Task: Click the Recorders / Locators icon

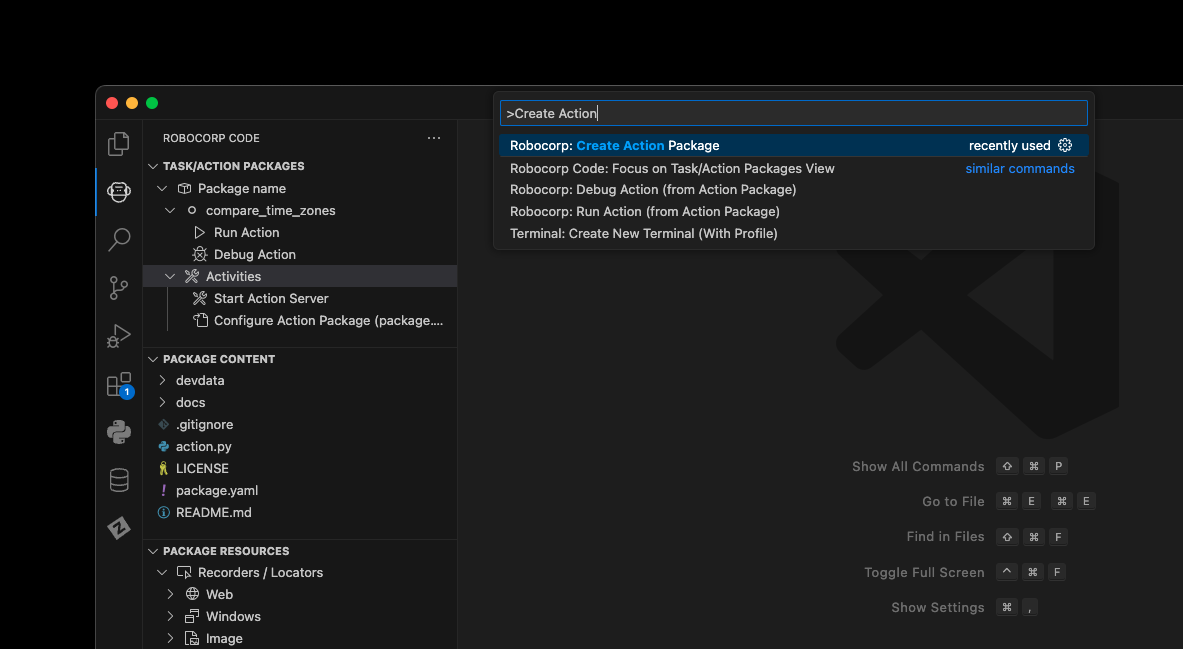Action: click(x=184, y=572)
